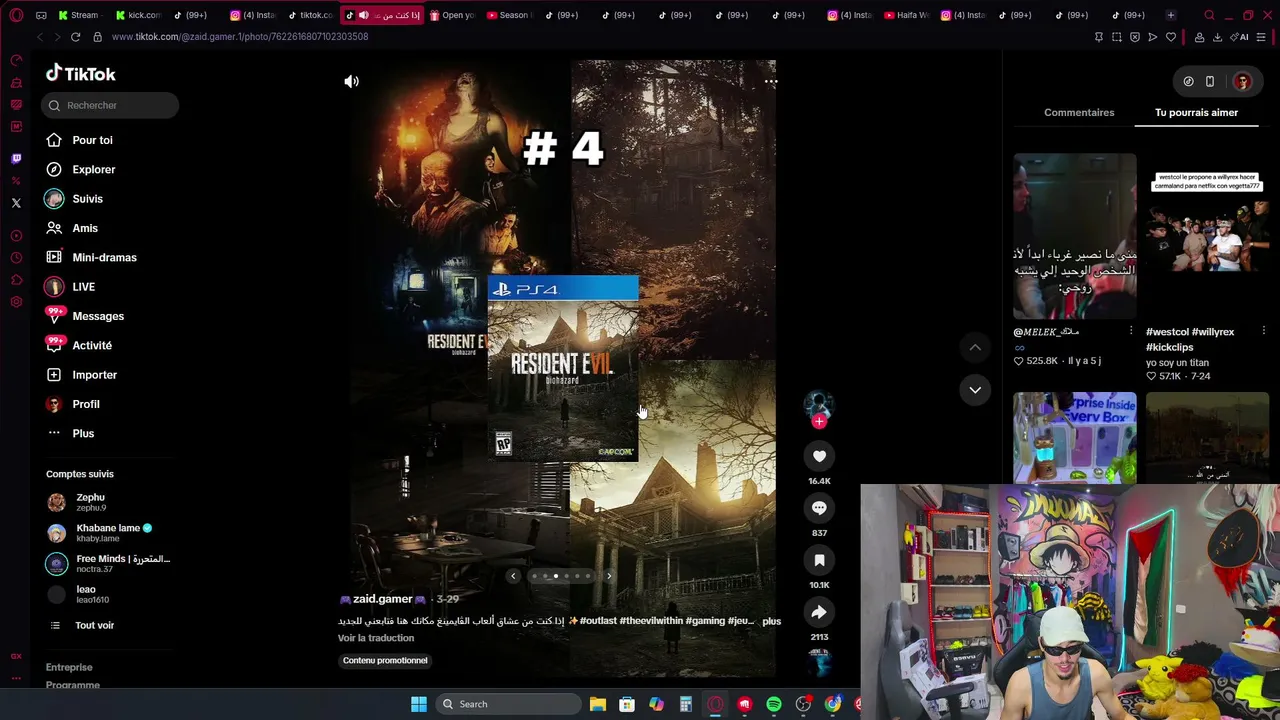Open options for the westcol recommended video
The image size is (1280, 720).
[x=1264, y=331]
